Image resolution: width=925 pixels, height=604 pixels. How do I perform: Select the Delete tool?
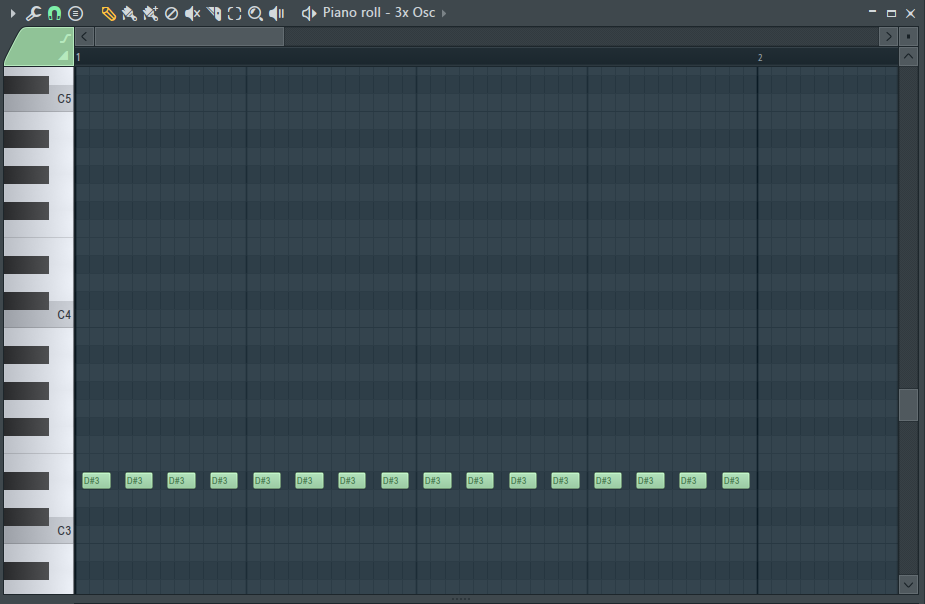click(171, 13)
